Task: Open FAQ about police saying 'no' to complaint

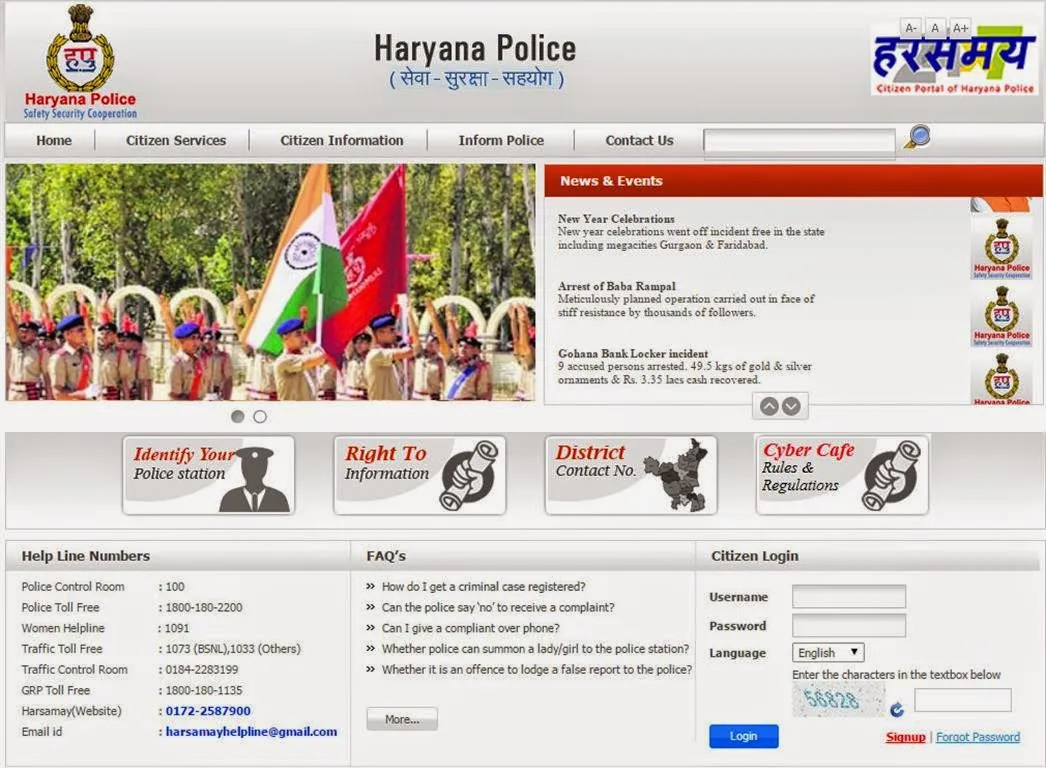Action: click(498, 608)
